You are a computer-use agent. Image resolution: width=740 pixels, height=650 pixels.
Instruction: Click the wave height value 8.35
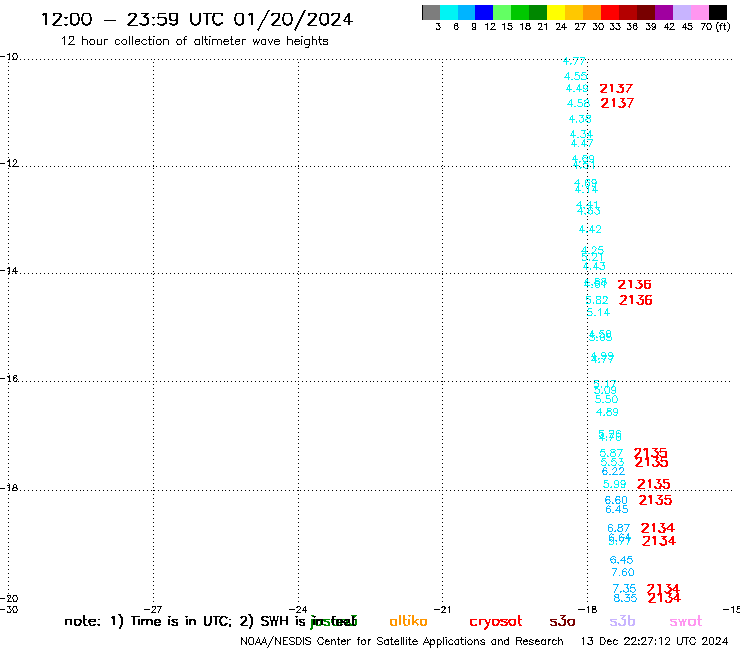pyautogui.click(x=625, y=599)
